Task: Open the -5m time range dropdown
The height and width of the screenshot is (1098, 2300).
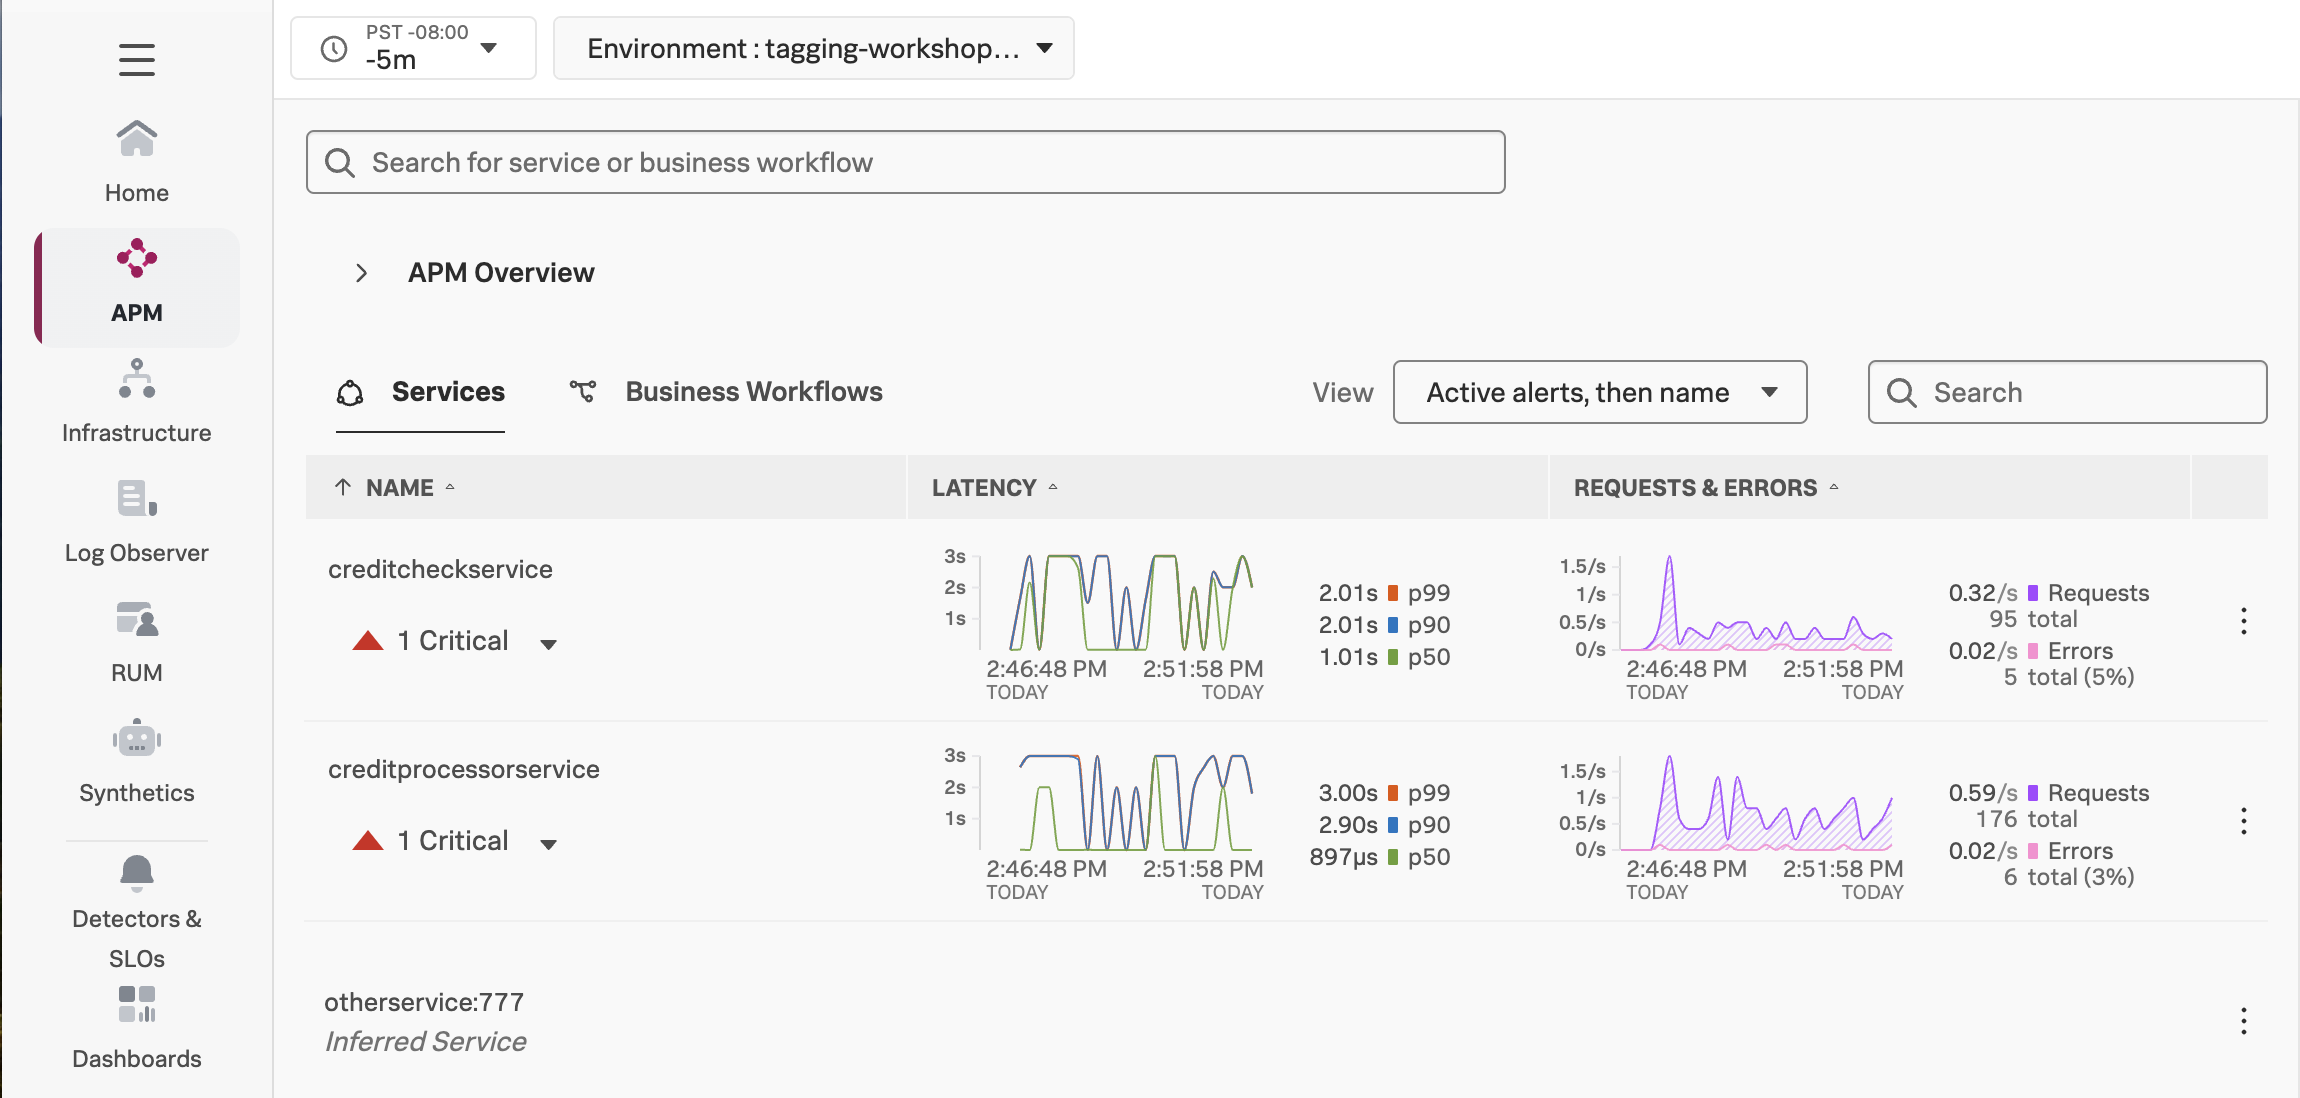Action: [413, 48]
